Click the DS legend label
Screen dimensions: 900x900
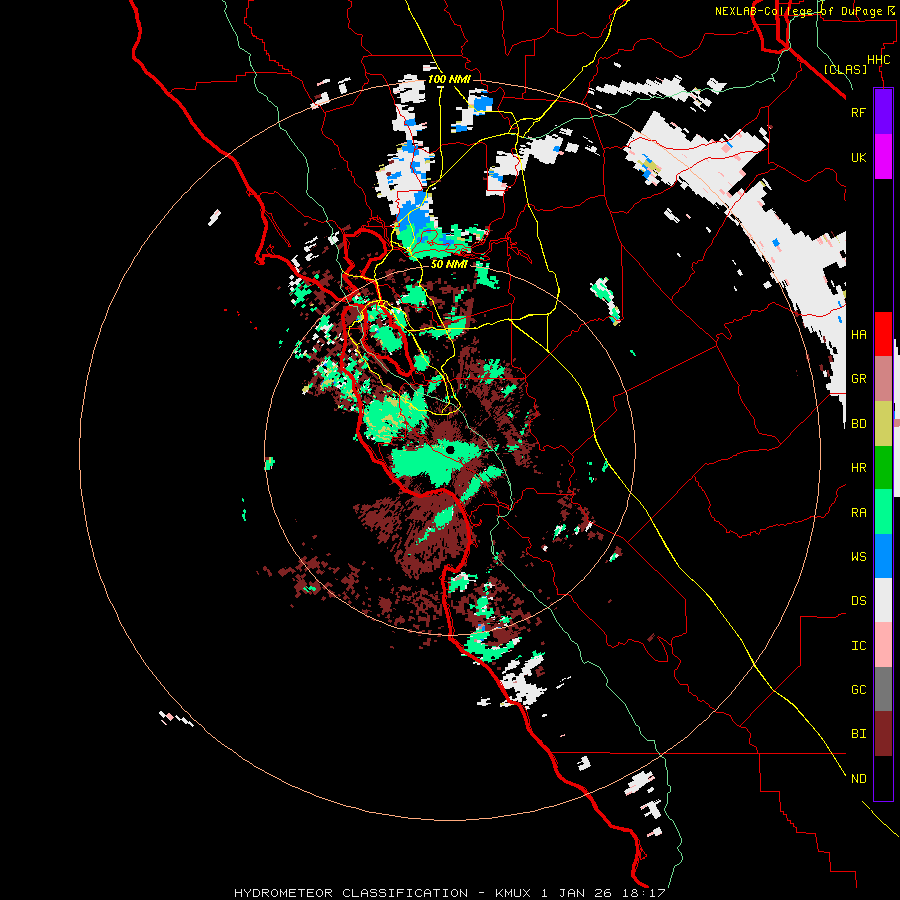[858, 601]
